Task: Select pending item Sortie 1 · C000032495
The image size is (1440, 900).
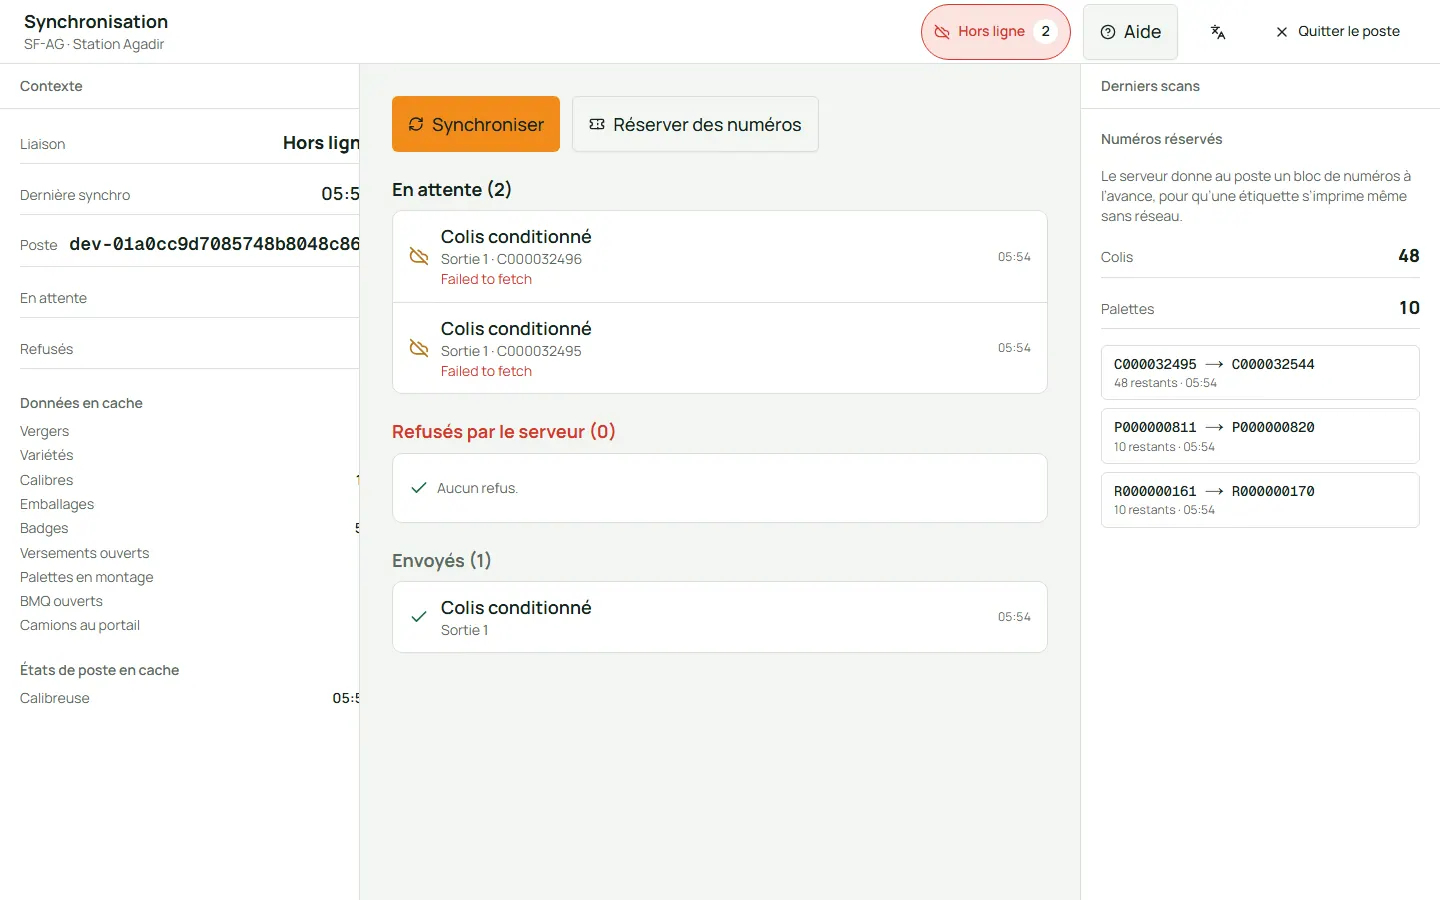Action: click(x=720, y=348)
